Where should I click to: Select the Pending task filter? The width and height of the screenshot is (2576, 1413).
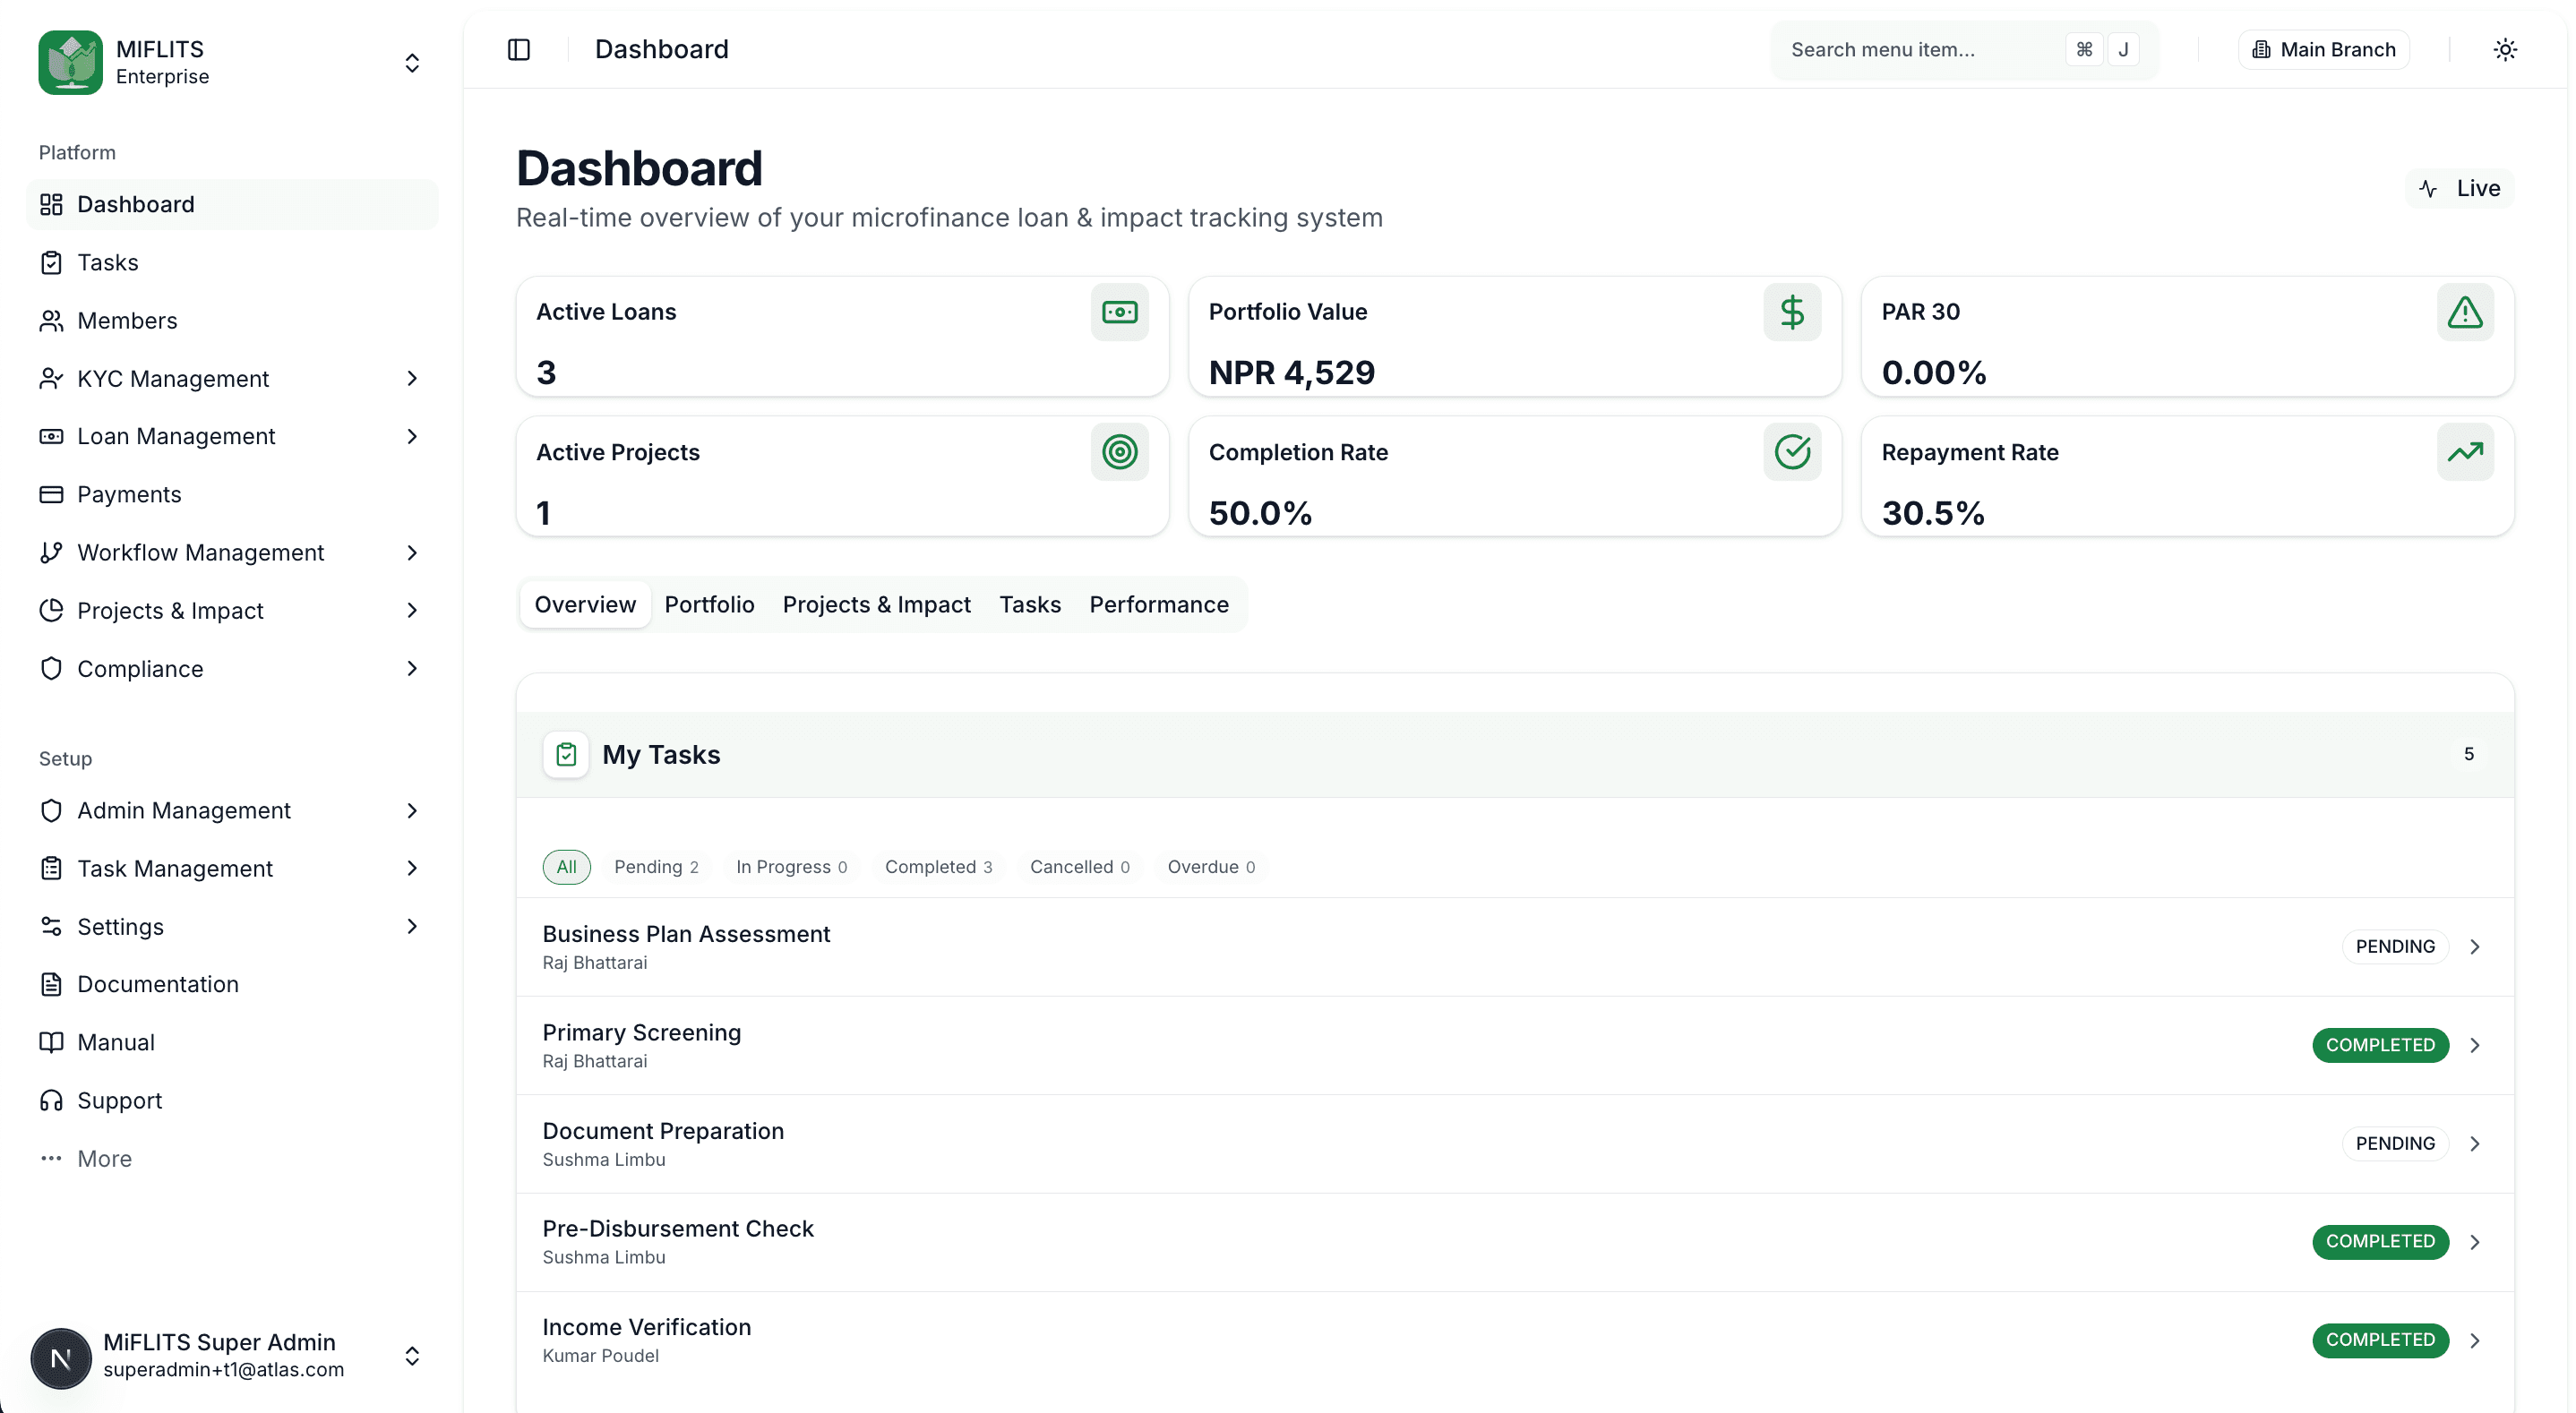point(655,866)
